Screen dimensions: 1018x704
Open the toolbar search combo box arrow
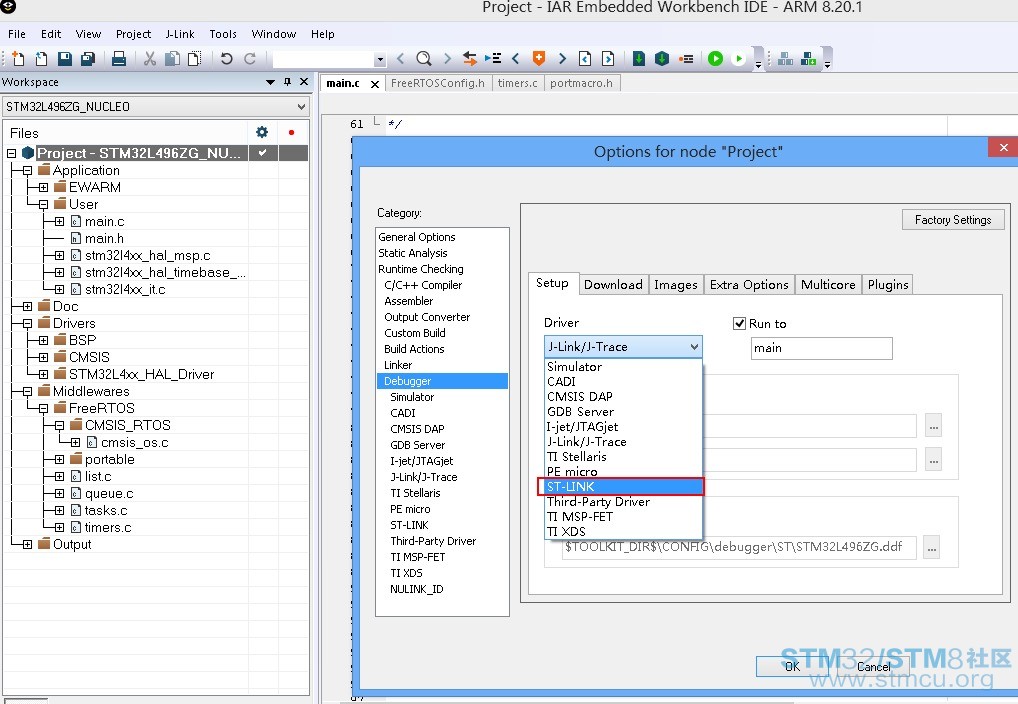(380, 59)
